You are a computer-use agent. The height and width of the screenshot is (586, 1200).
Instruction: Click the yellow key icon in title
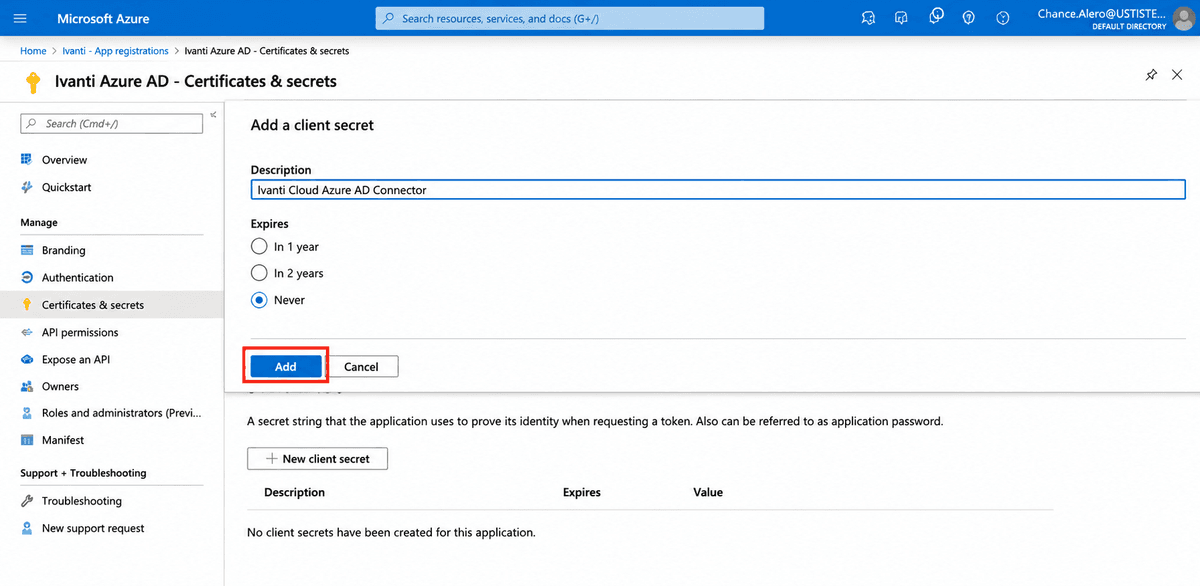tap(33, 82)
